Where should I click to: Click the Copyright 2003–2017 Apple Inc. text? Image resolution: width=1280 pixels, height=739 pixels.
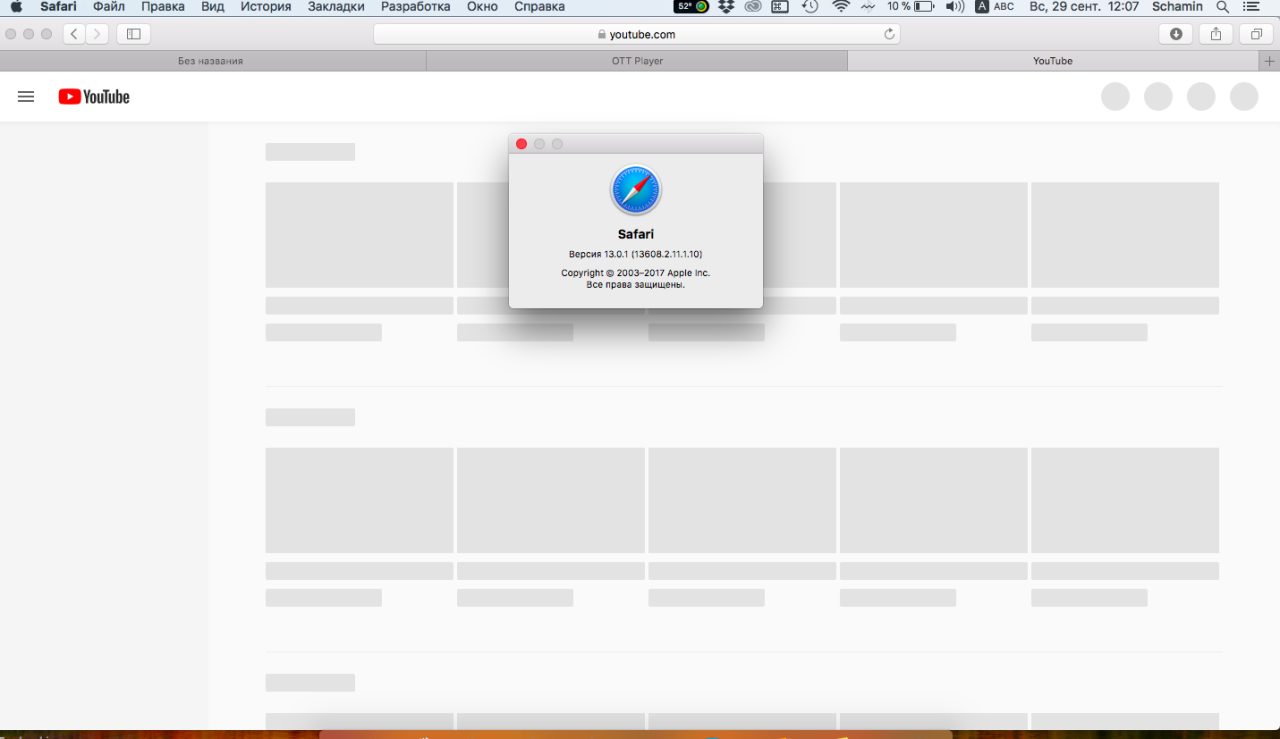point(636,273)
